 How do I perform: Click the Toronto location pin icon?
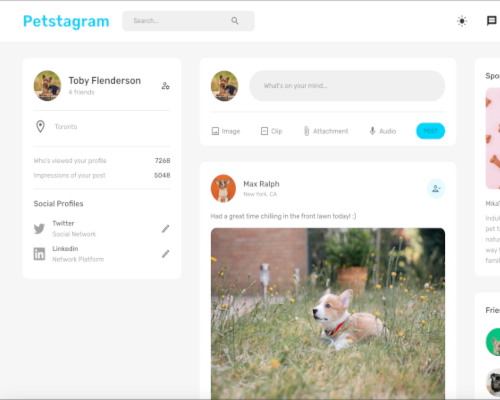click(x=40, y=127)
